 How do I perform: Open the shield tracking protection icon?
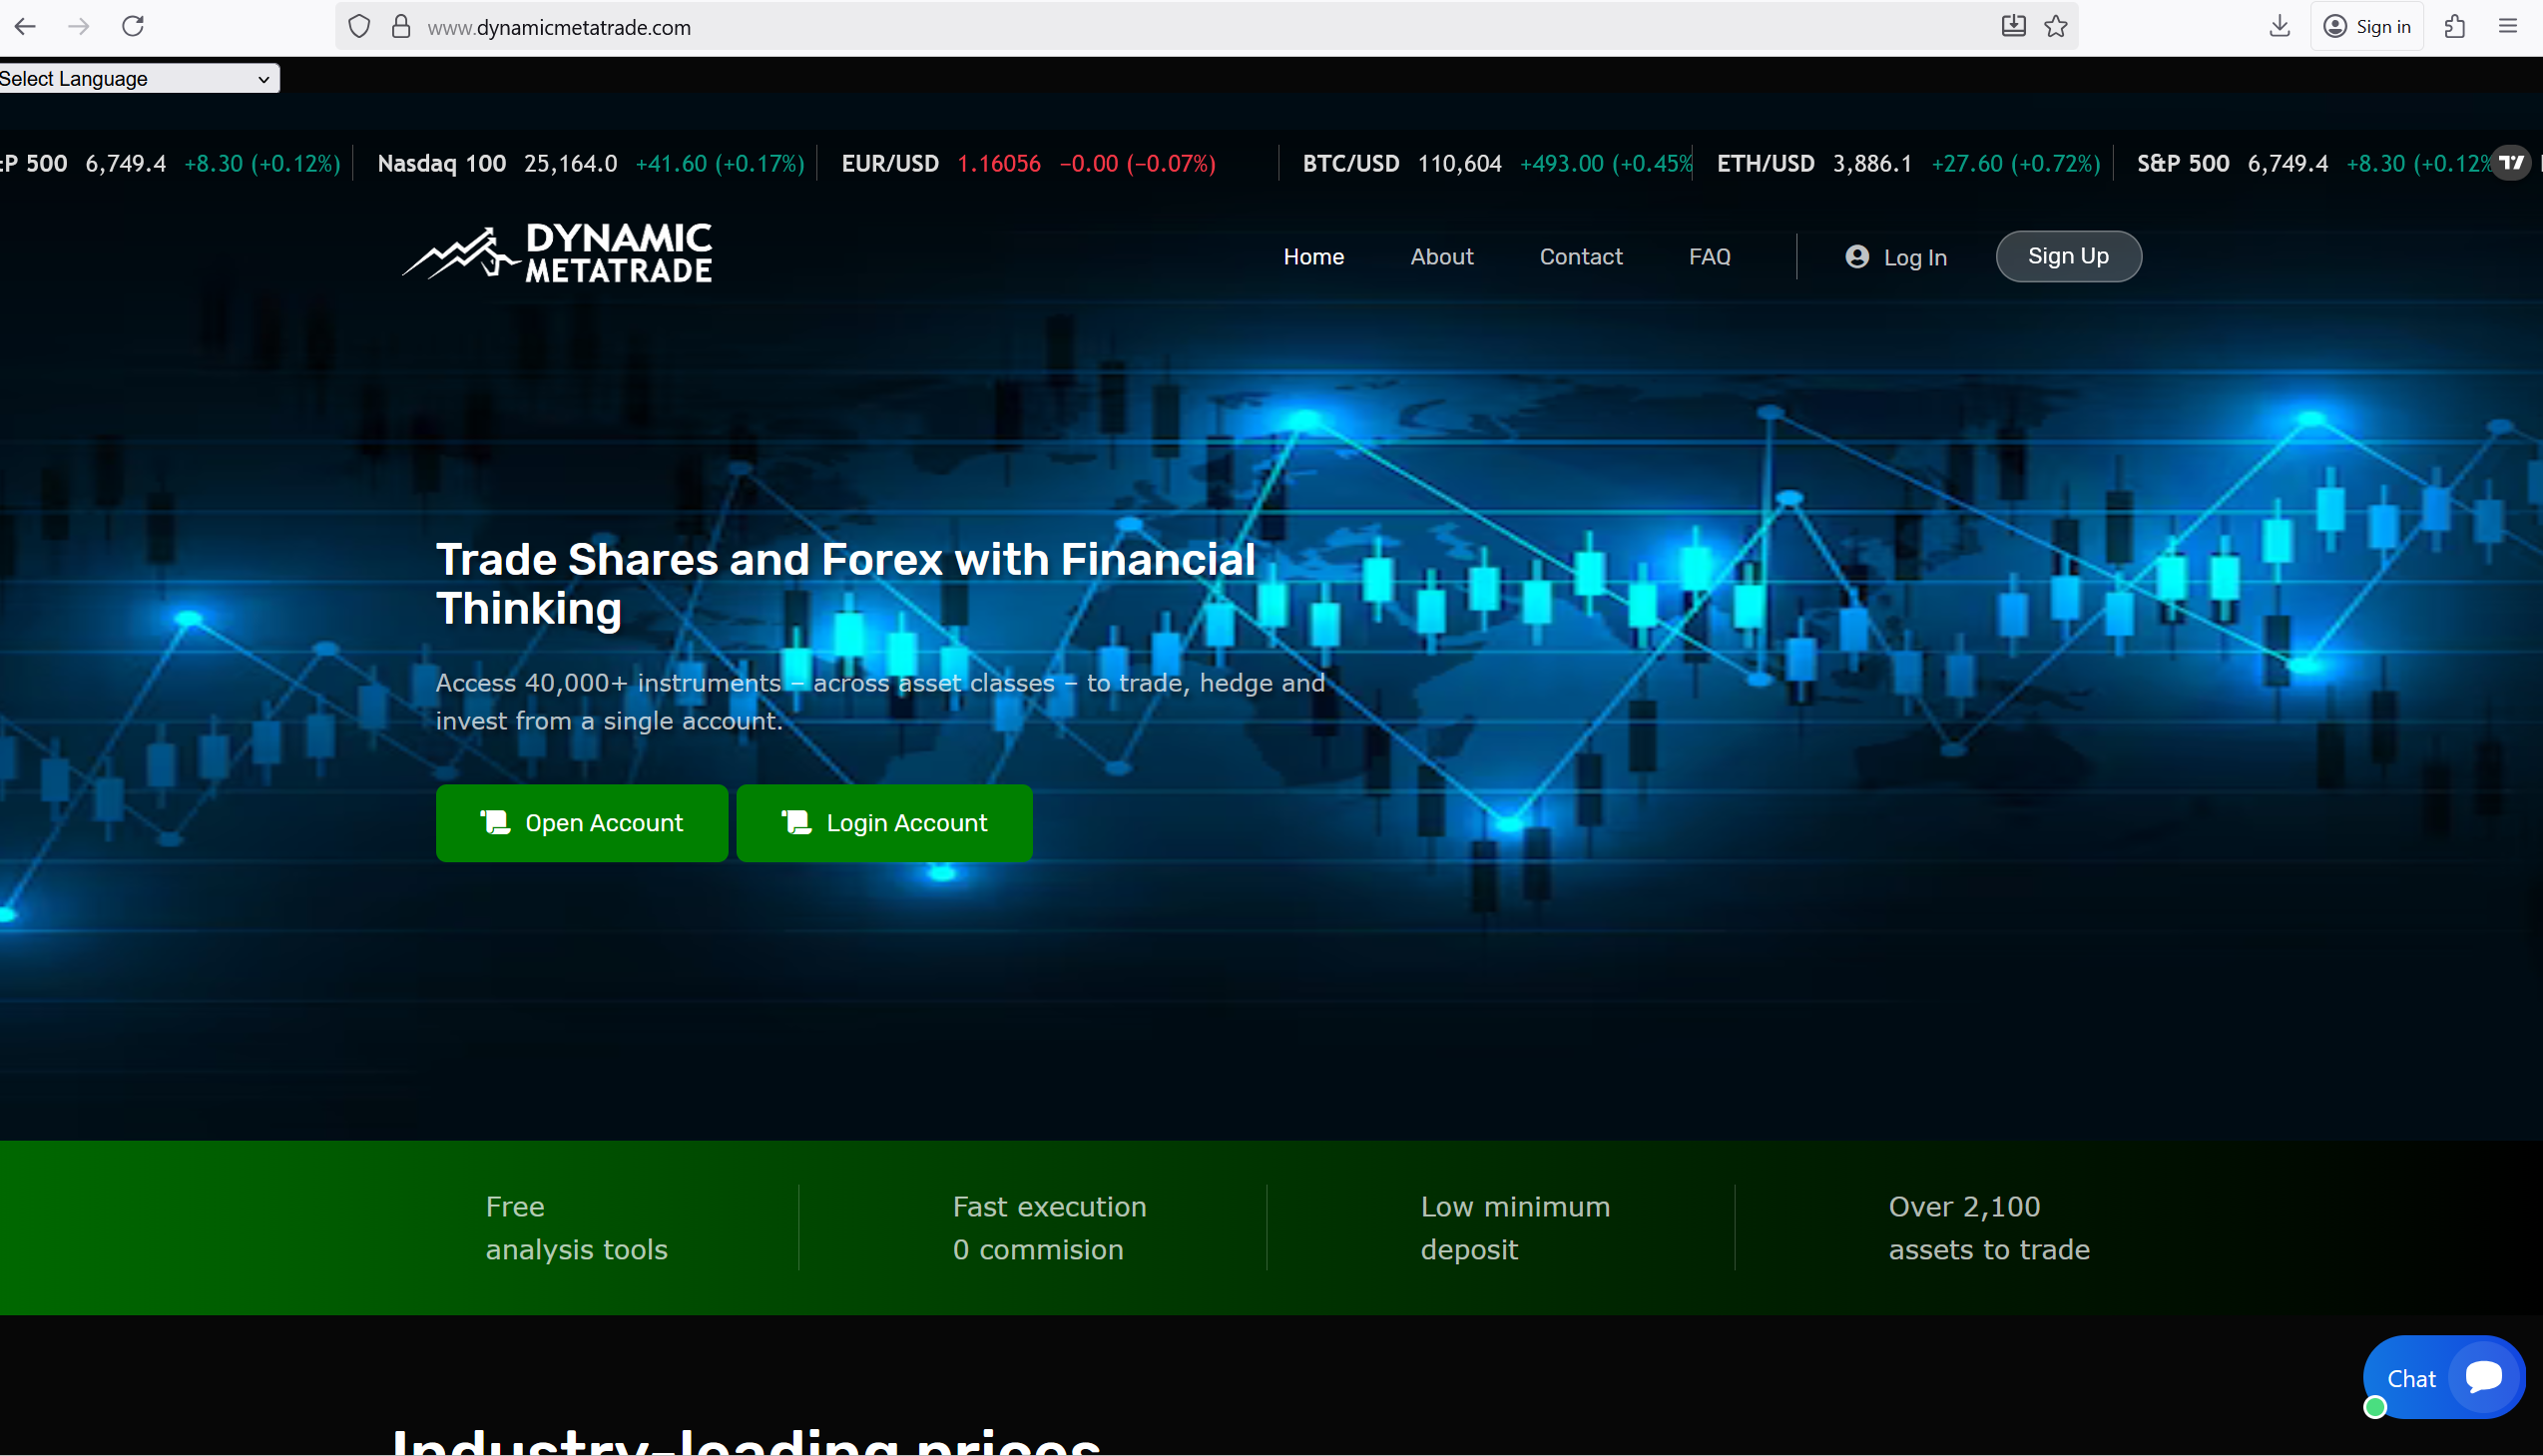point(359,27)
